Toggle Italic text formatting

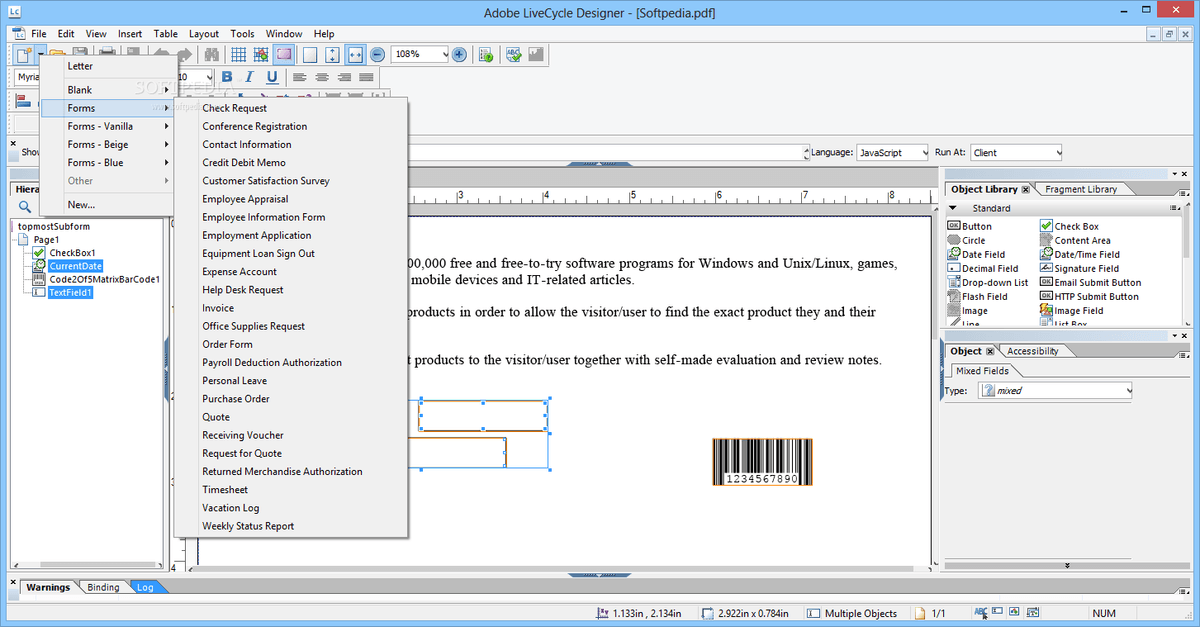250,77
